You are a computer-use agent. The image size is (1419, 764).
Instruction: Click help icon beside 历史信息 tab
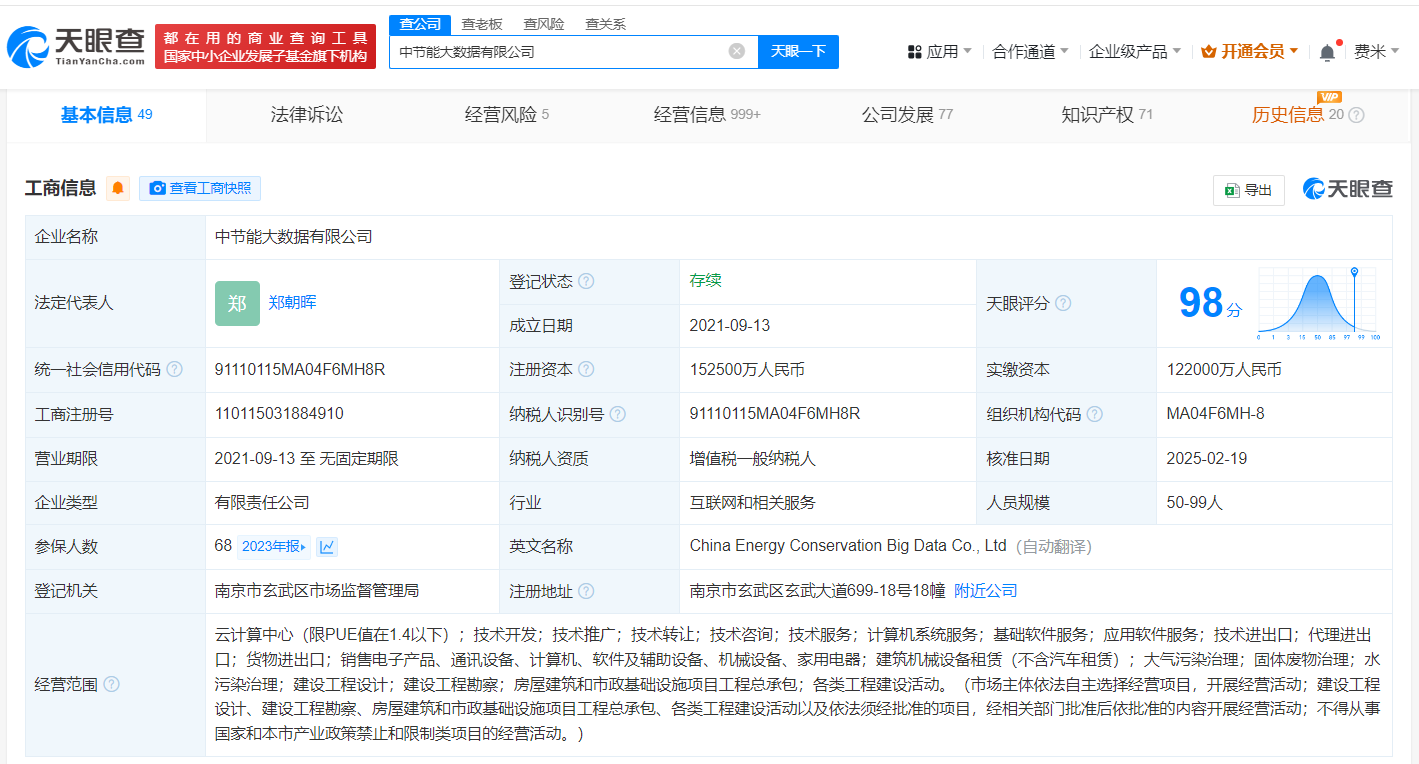(1356, 115)
